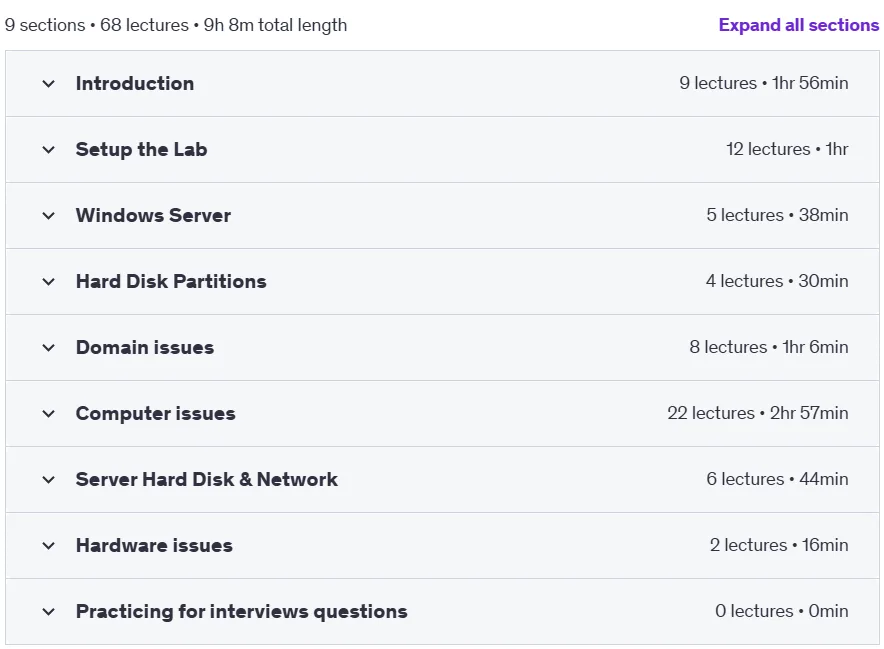
Task: Open the Introduction section title
Action: coord(135,83)
